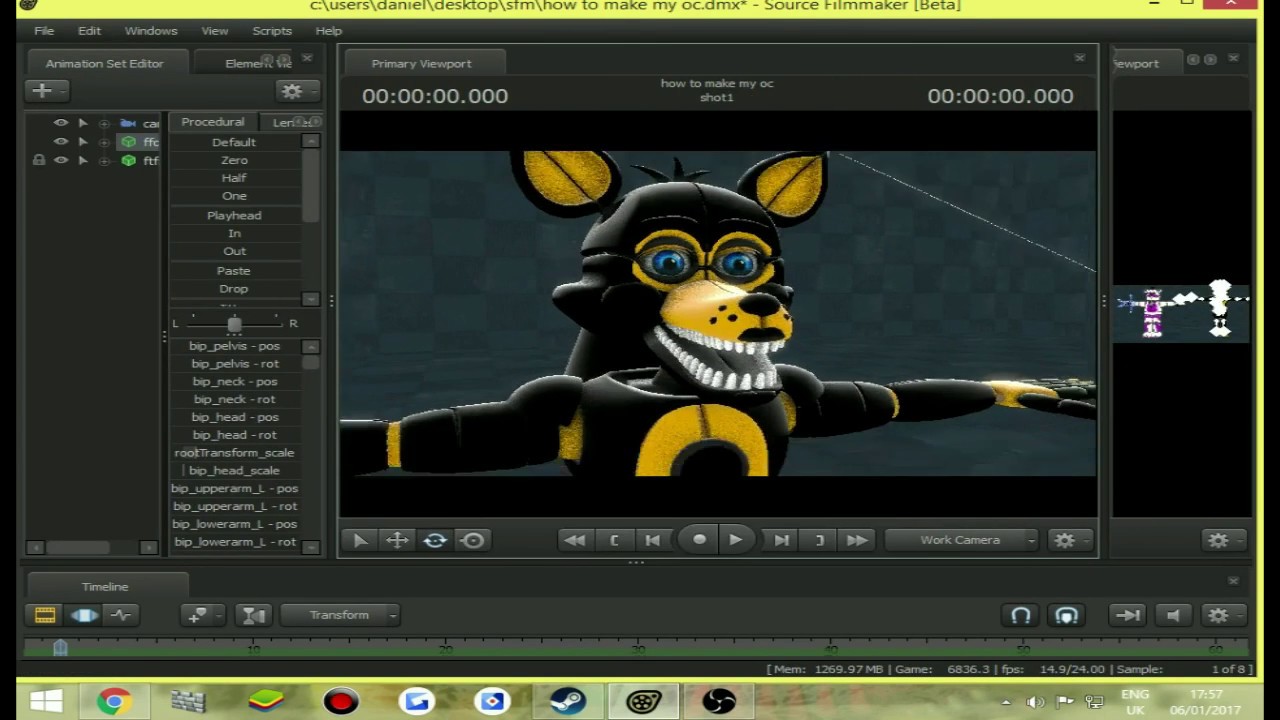Expand the camera animation set tree

click(104, 123)
